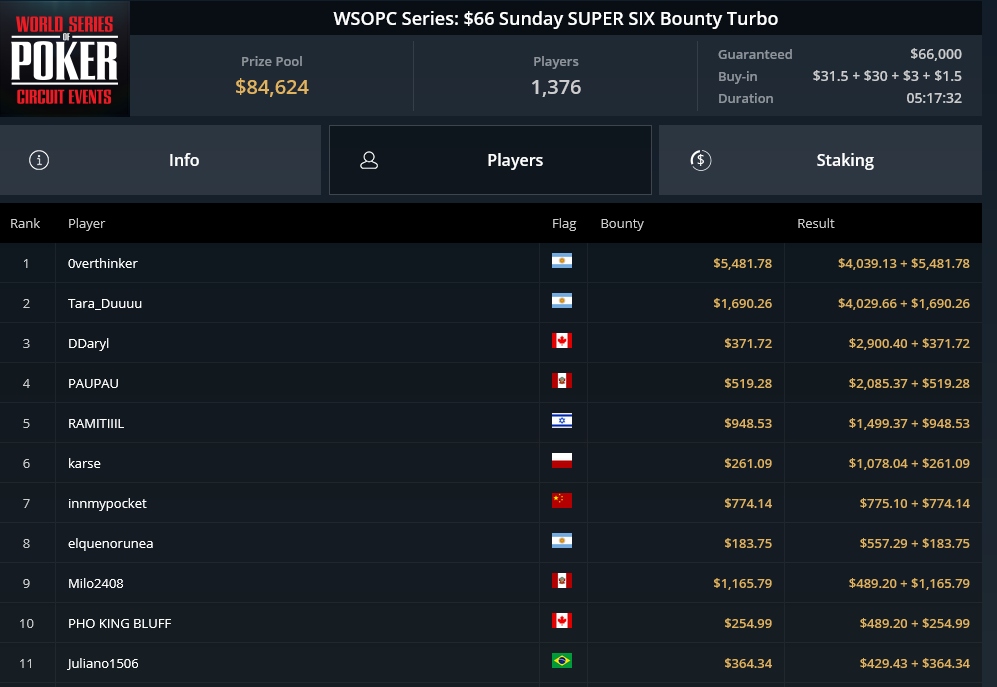Click bounty value $1,165.79 in Bounty column
Screen dimensions: 997x687
pyautogui.click(x=742, y=583)
